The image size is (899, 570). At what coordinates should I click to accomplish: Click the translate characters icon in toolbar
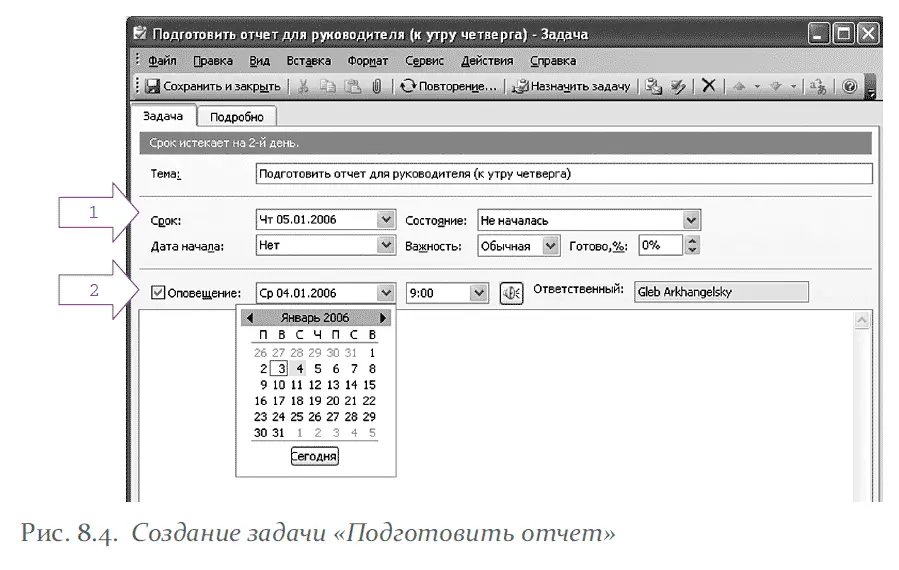click(x=818, y=86)
